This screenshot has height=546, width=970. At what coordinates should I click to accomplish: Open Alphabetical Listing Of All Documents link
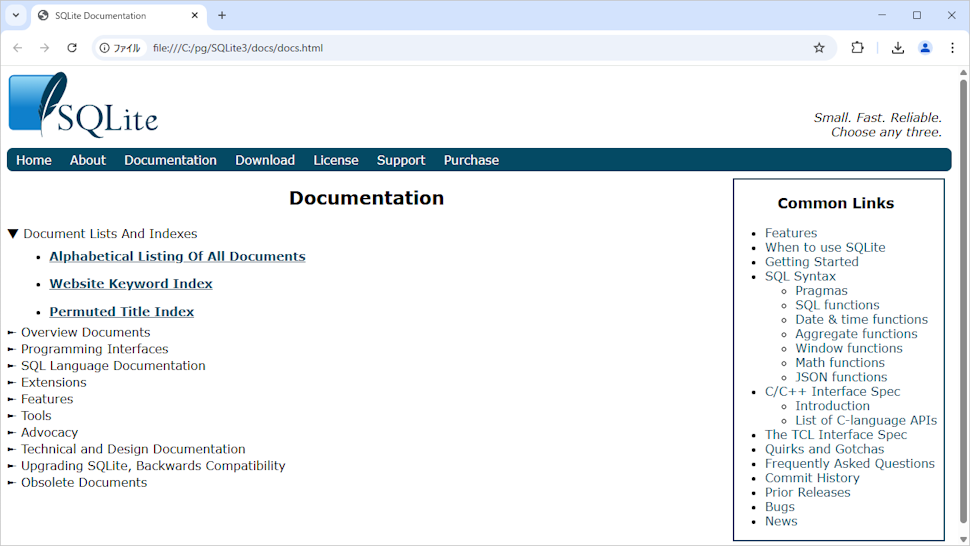(177, 257)
